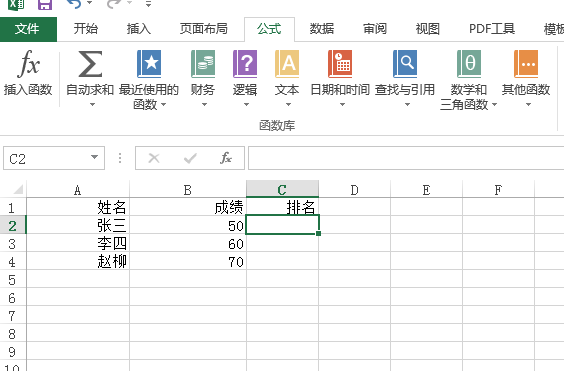Screen dimensions: 564x371
Task: Expand the AutoSum (自动求和) dropdown arrow
Action: (x=92, y=105)
